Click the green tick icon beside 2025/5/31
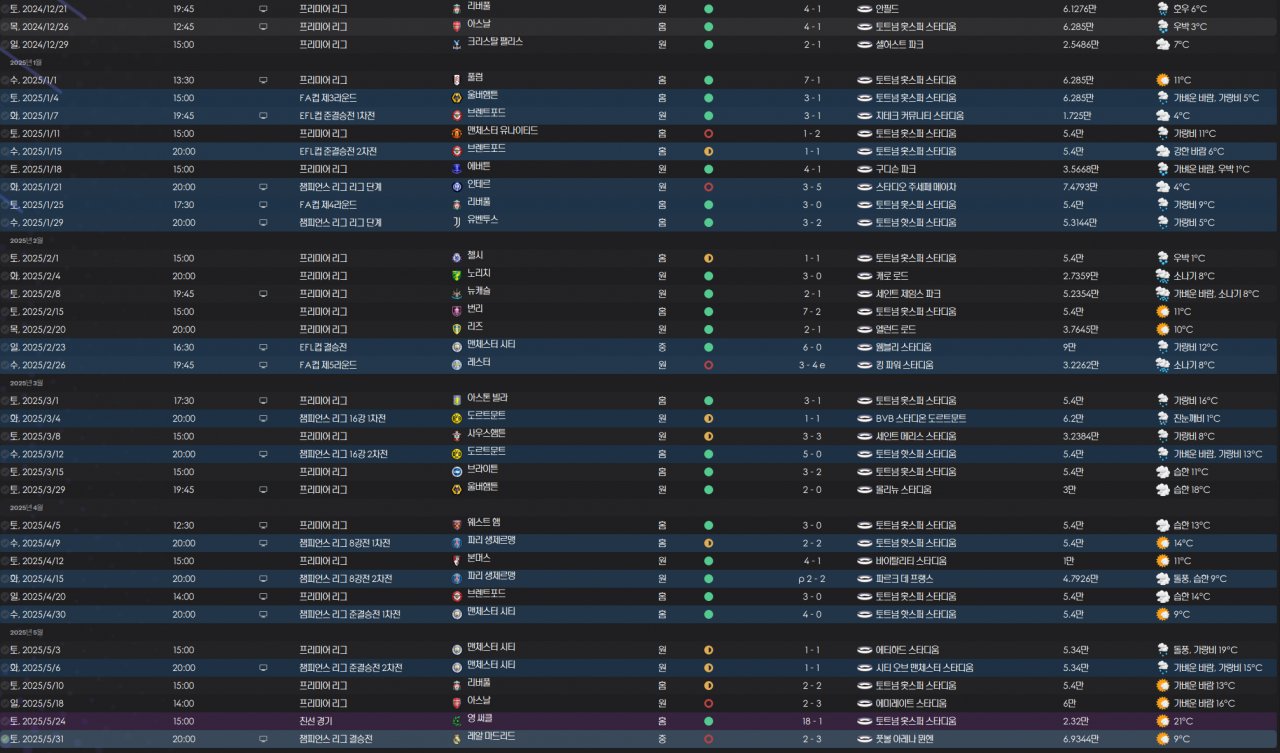The height and width of the screenshot is (753, 1280). pos(5,739)
